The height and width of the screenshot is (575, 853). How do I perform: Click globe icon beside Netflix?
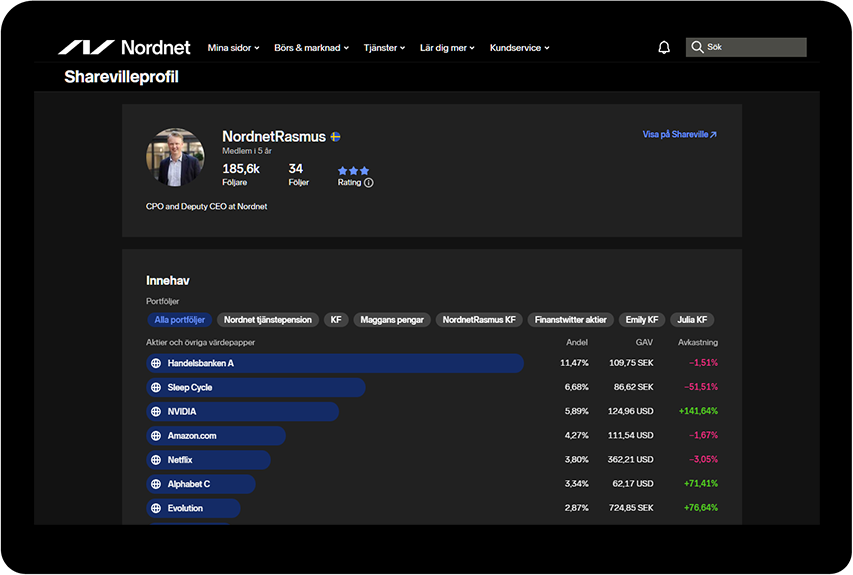point(156,460)
